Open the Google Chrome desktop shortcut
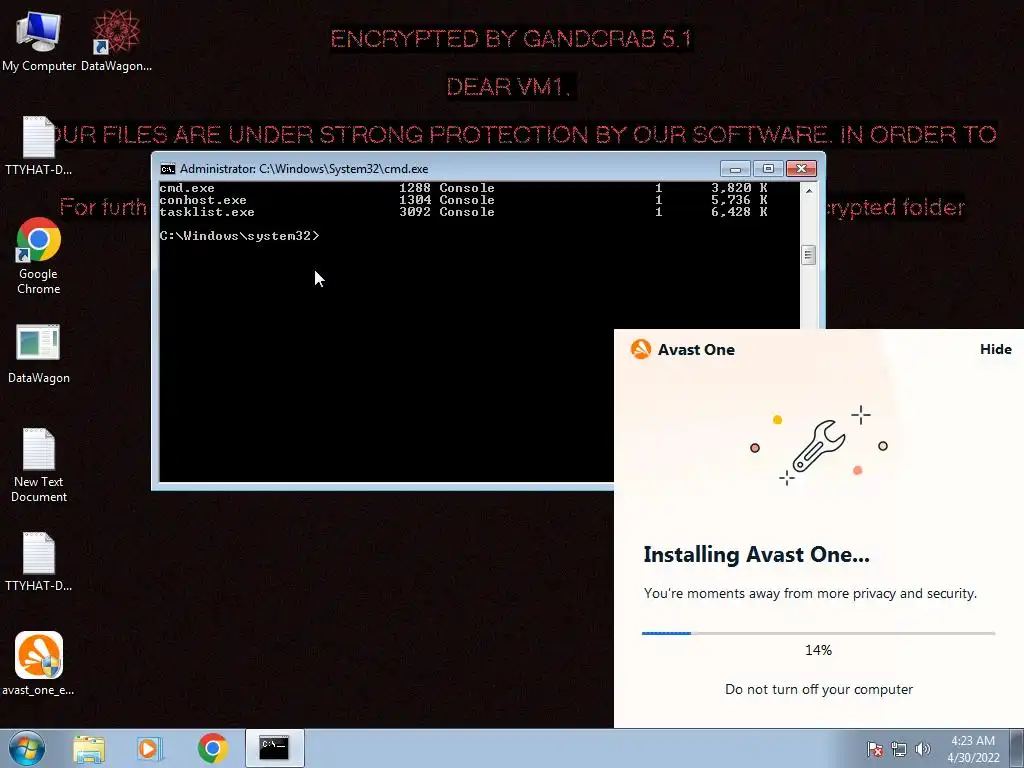The height and width of the screenshot is (768, 1024). [39, 256]
